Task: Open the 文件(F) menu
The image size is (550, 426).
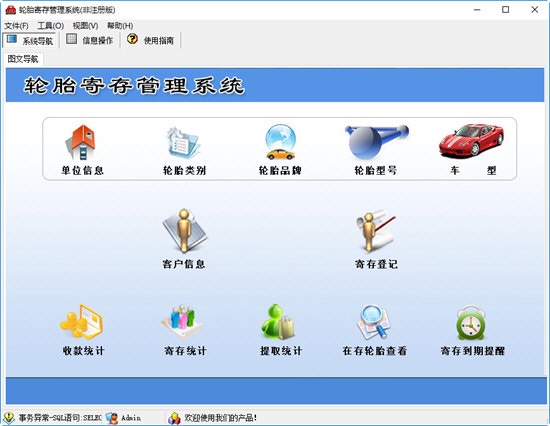Action: coord(16,26)
